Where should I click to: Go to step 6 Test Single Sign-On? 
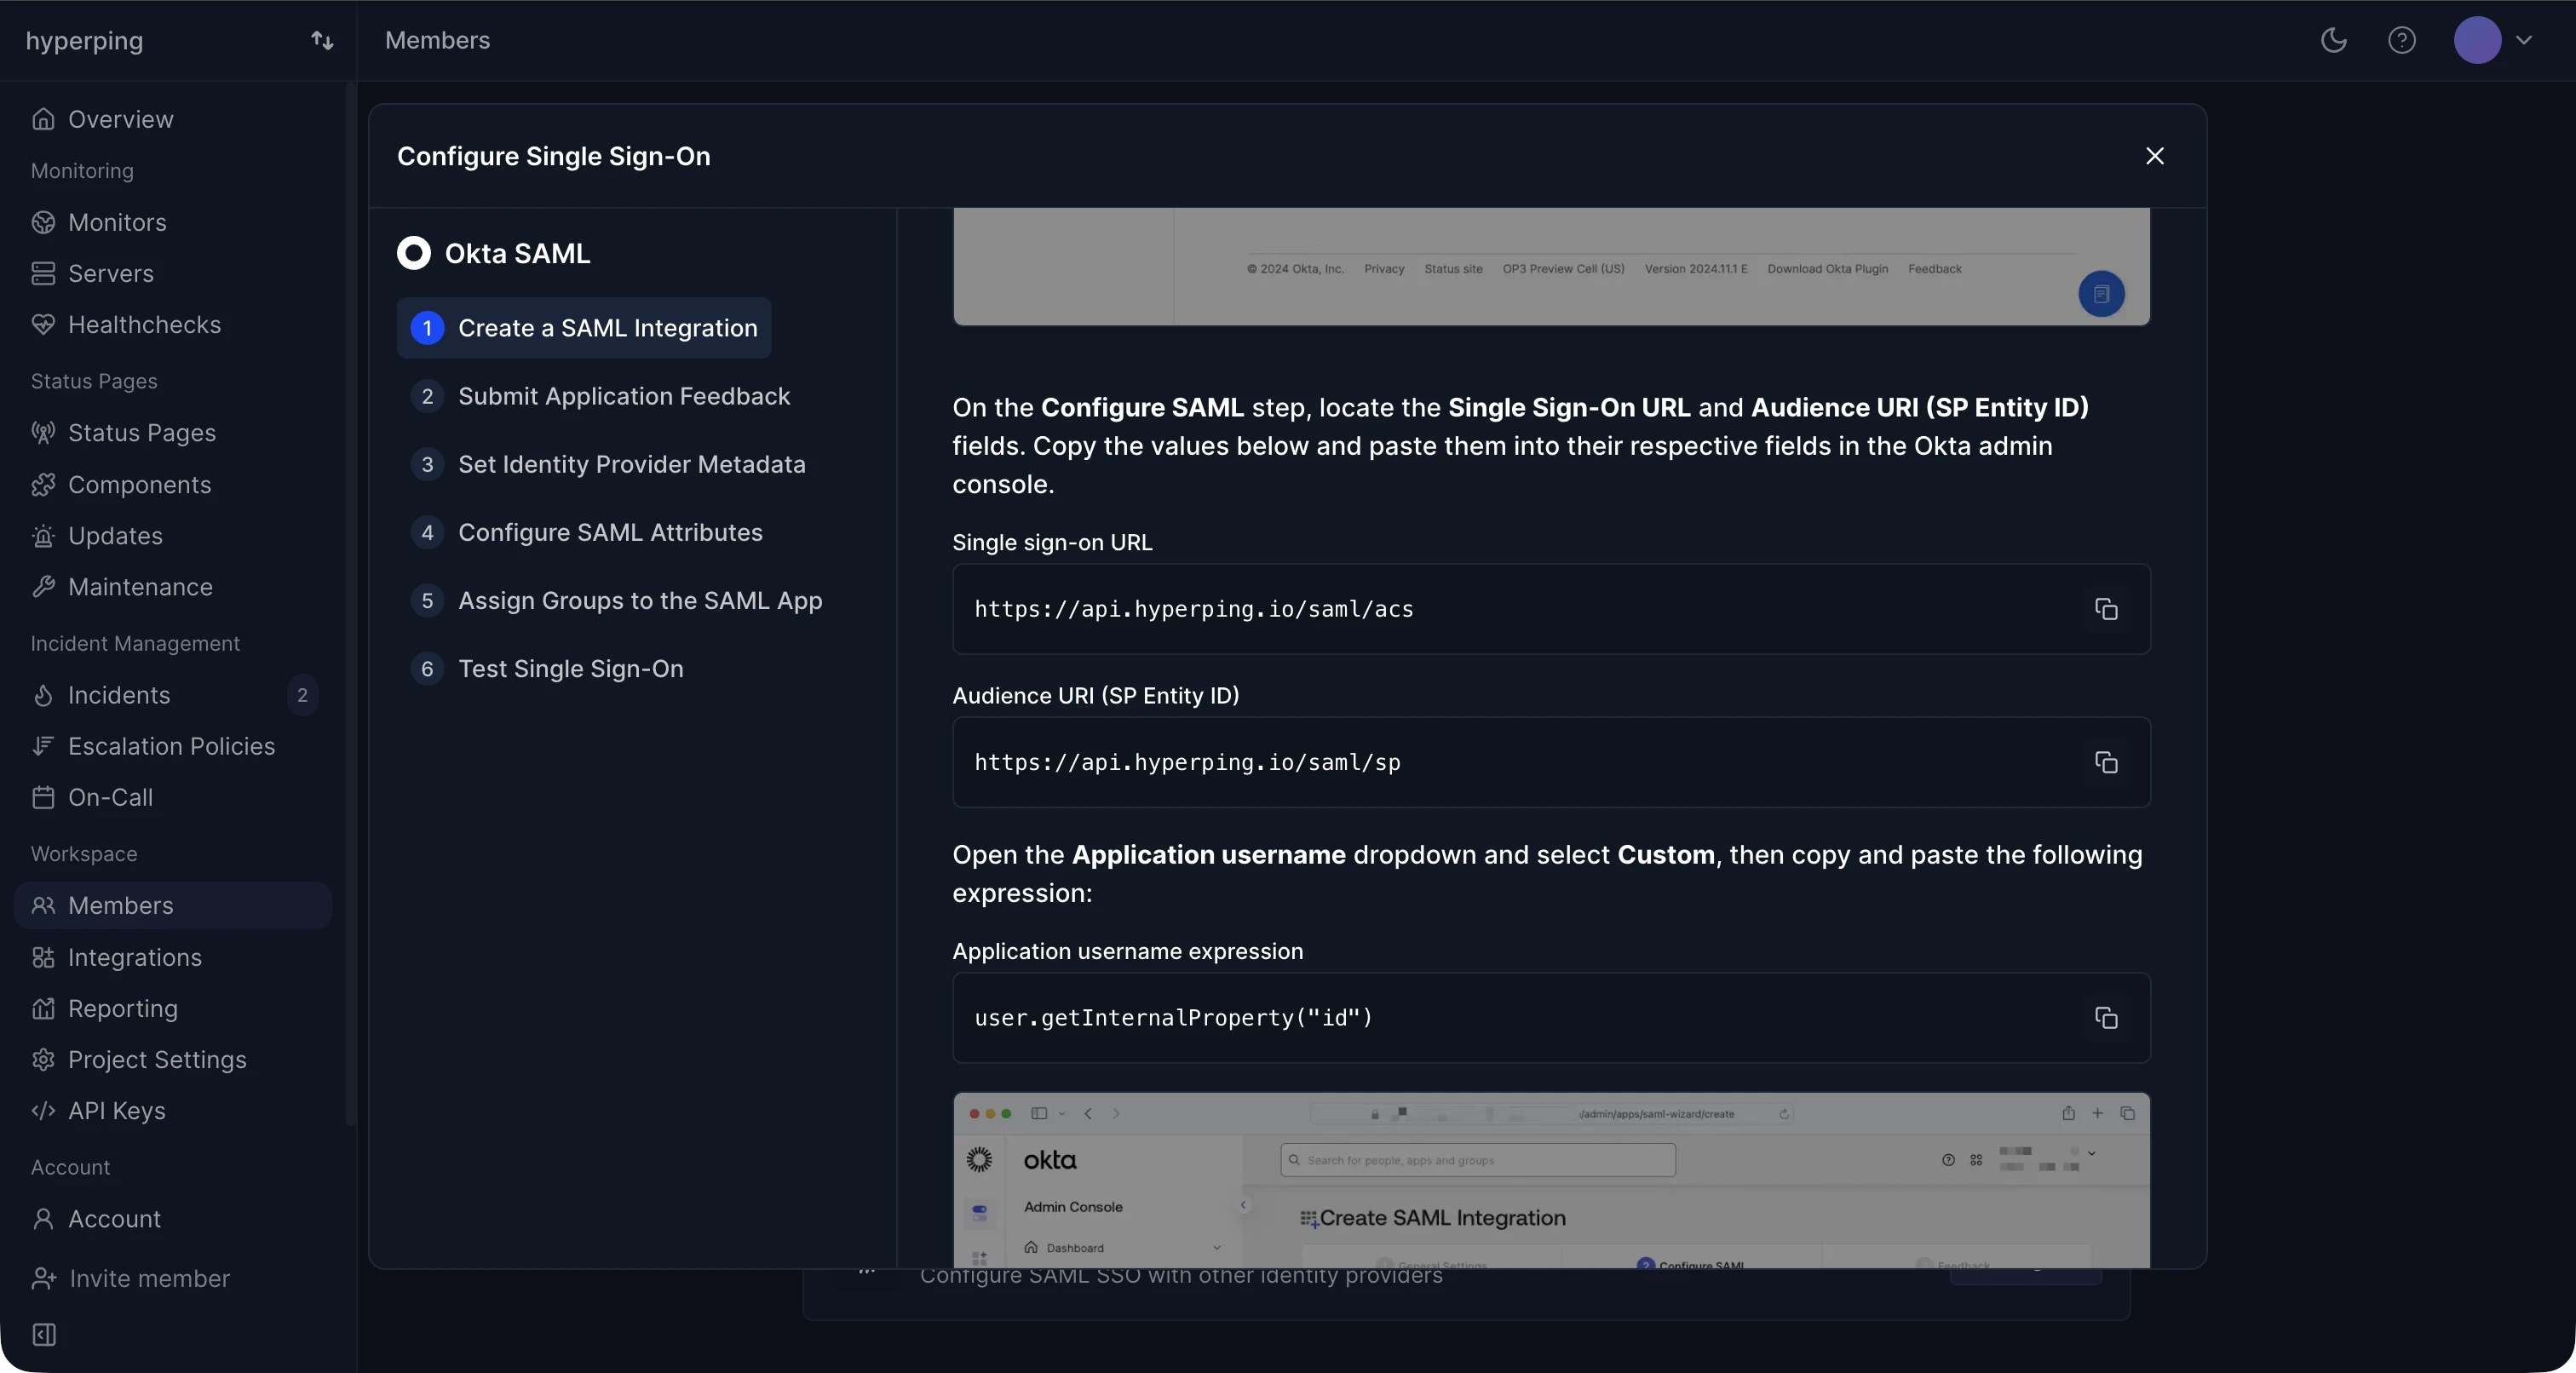click(547, 668)
